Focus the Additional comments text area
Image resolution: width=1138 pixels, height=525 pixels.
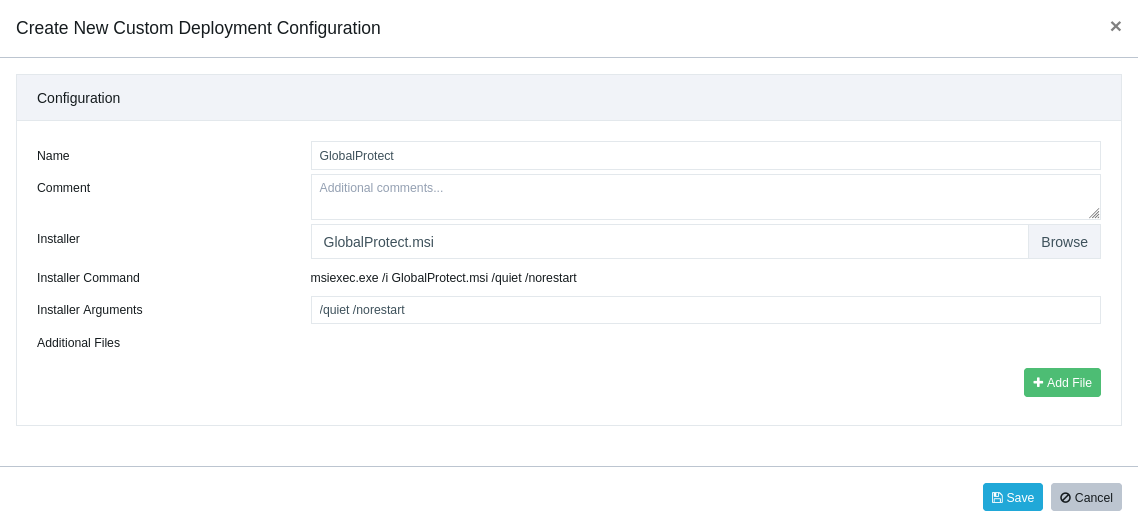tap(705, 197)
